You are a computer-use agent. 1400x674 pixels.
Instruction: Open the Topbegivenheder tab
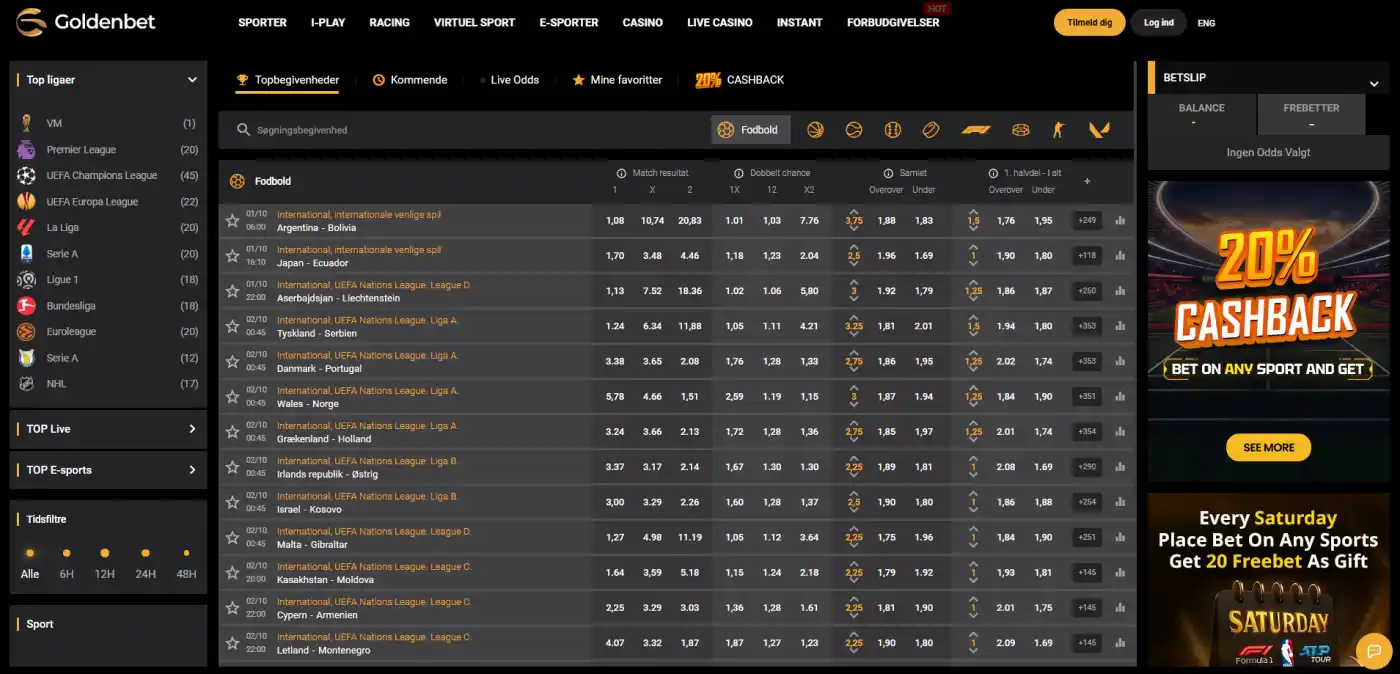point(287,80)
